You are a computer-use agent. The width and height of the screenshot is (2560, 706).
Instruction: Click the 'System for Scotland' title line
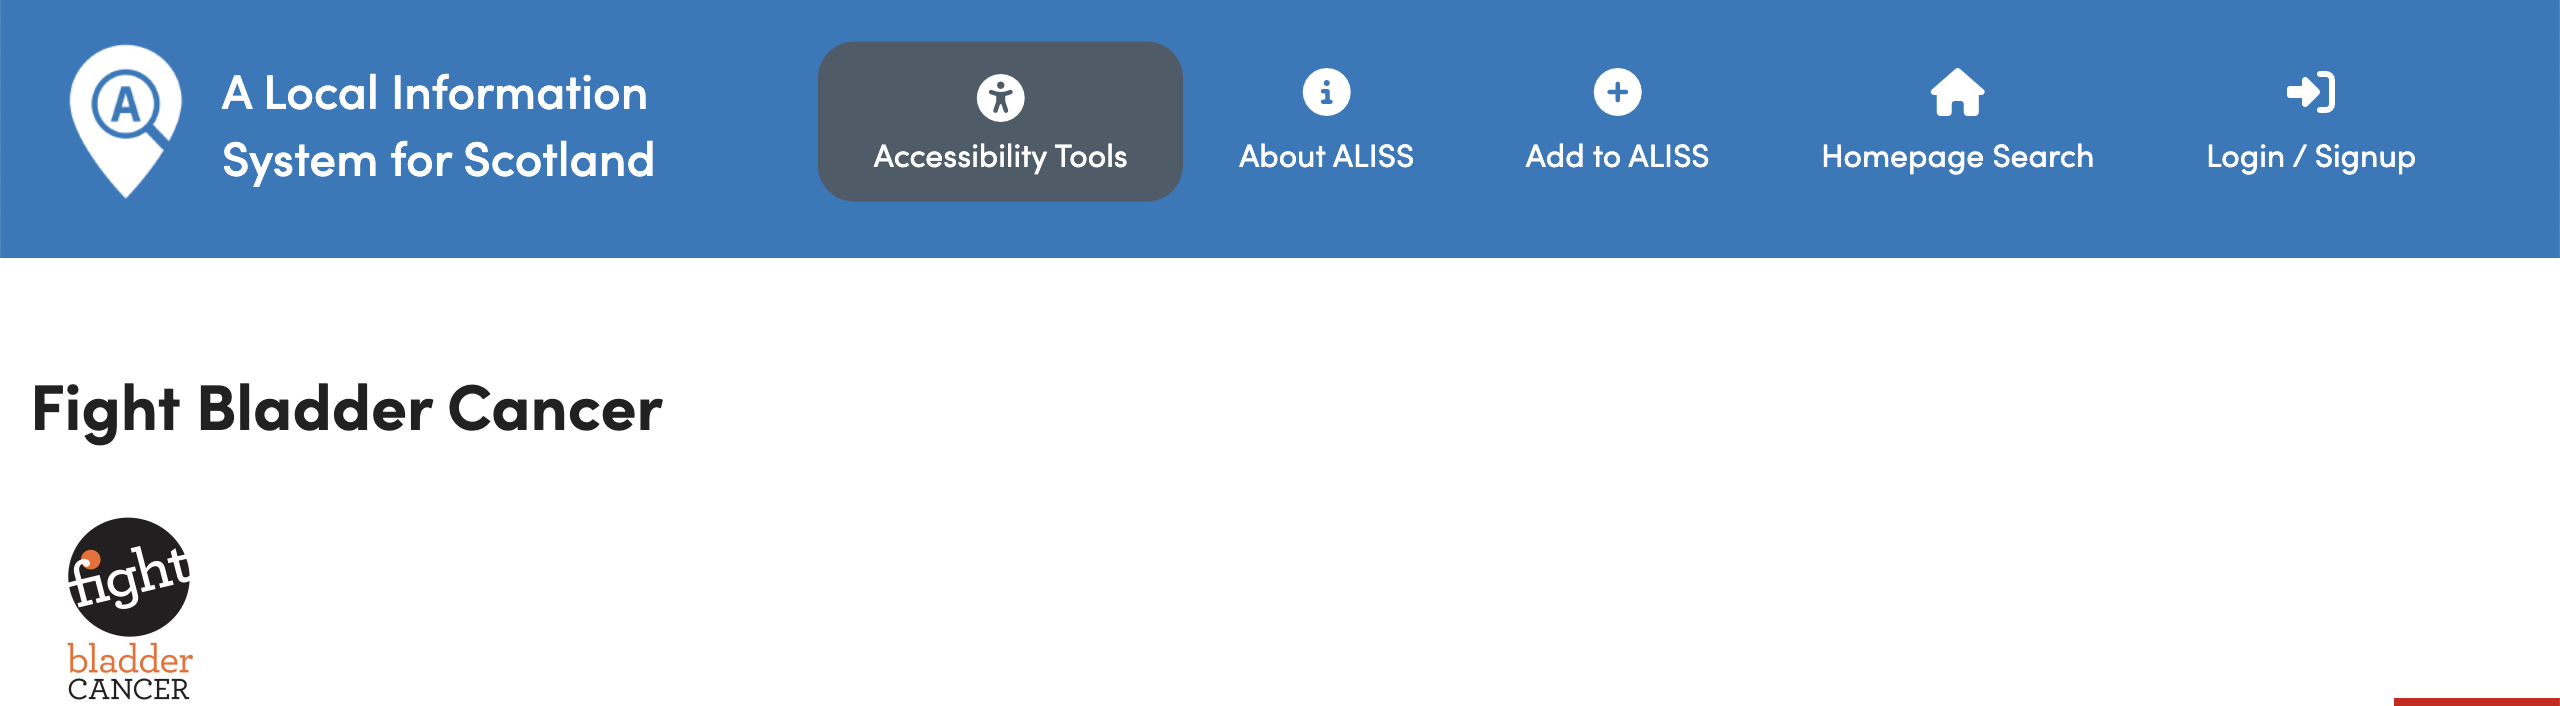pyautogui.click(x=438, y=160)
